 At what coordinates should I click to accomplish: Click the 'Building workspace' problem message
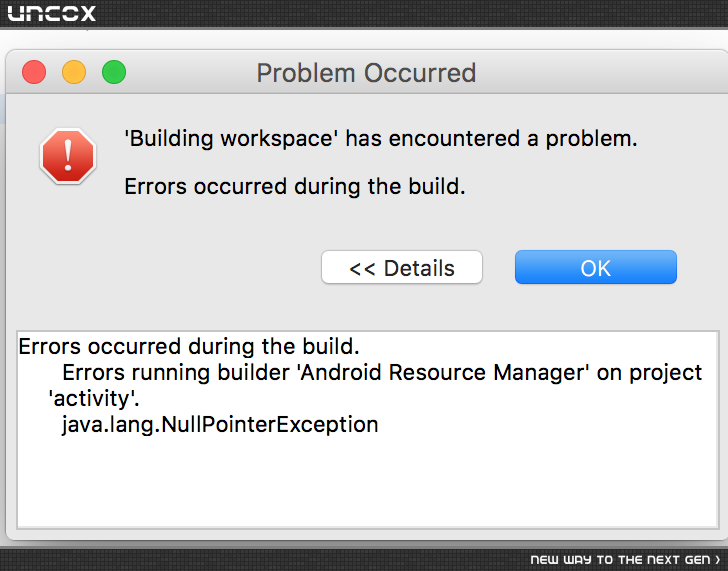[381, 139]
